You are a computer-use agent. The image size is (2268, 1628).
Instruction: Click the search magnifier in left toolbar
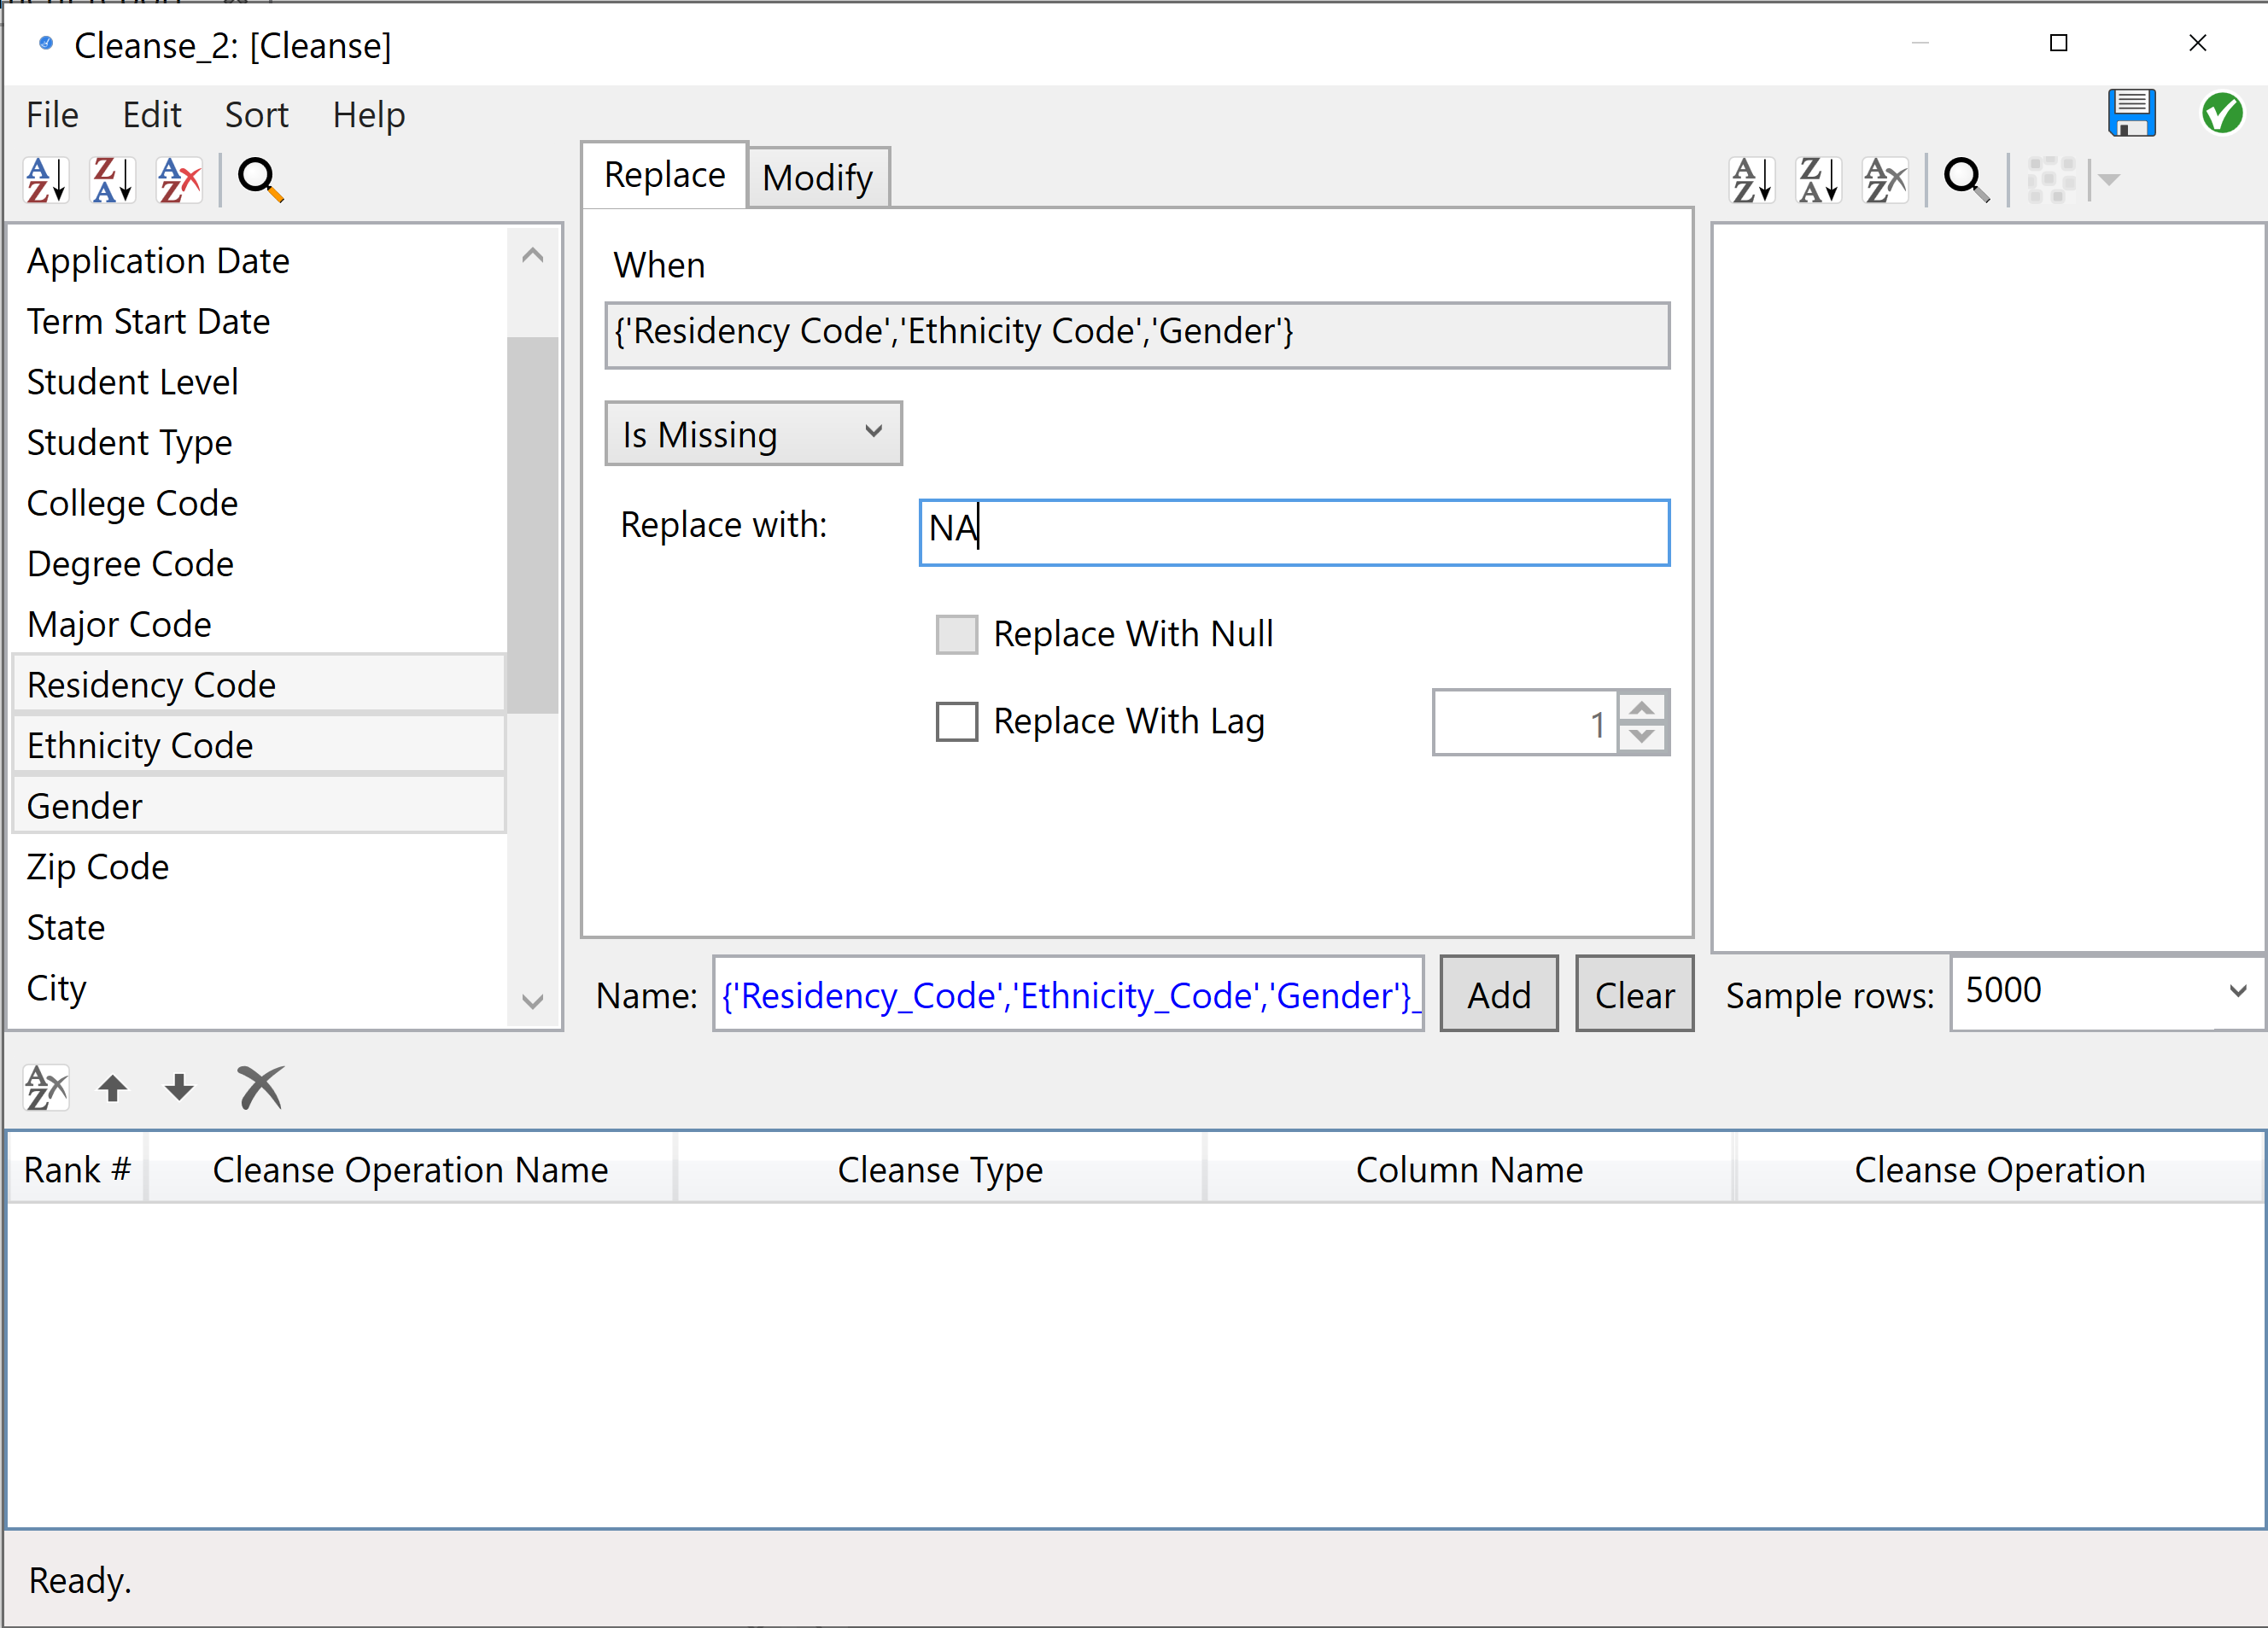click(x=260, y=180)
